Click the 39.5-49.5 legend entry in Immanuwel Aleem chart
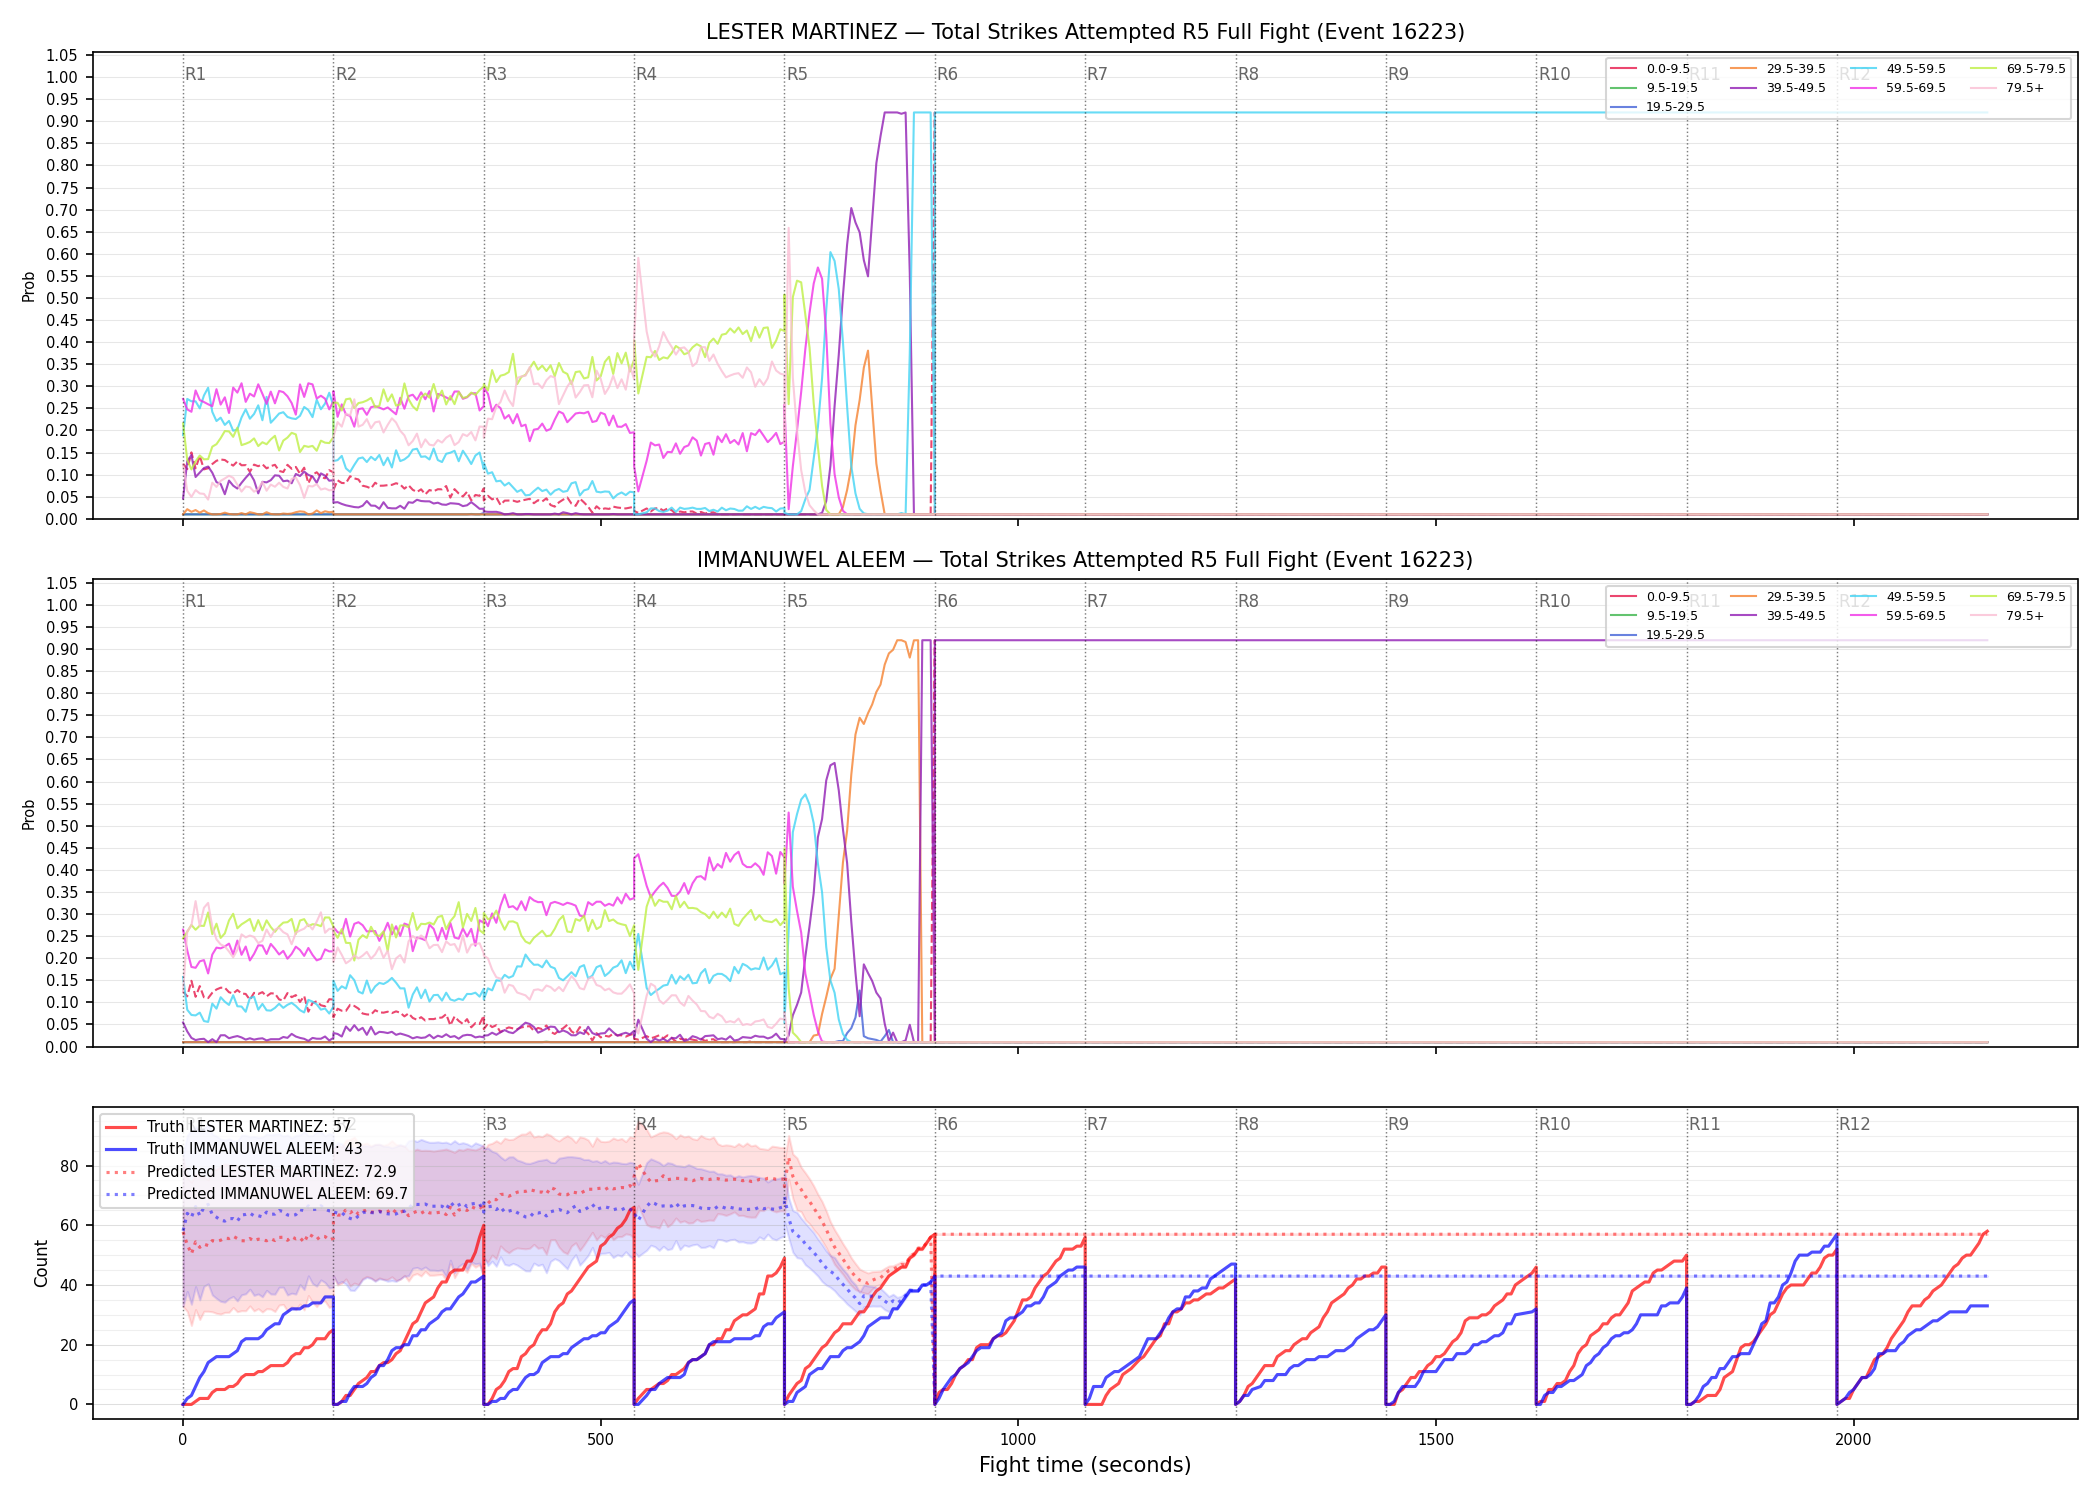This screenshot has height=1500, width=2100. 1778,616
